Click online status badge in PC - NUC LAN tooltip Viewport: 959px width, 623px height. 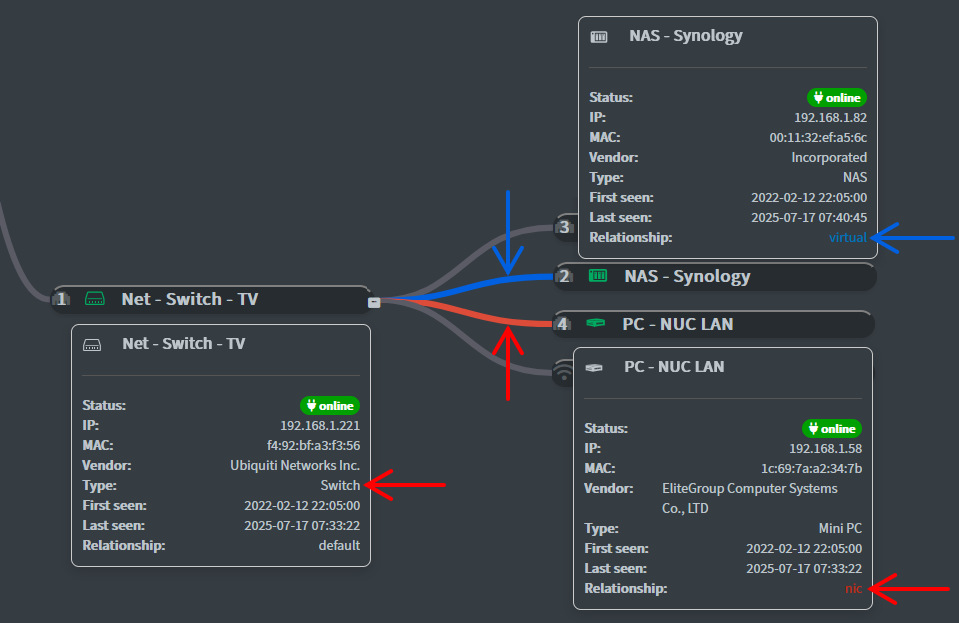(x=832, y=428)
